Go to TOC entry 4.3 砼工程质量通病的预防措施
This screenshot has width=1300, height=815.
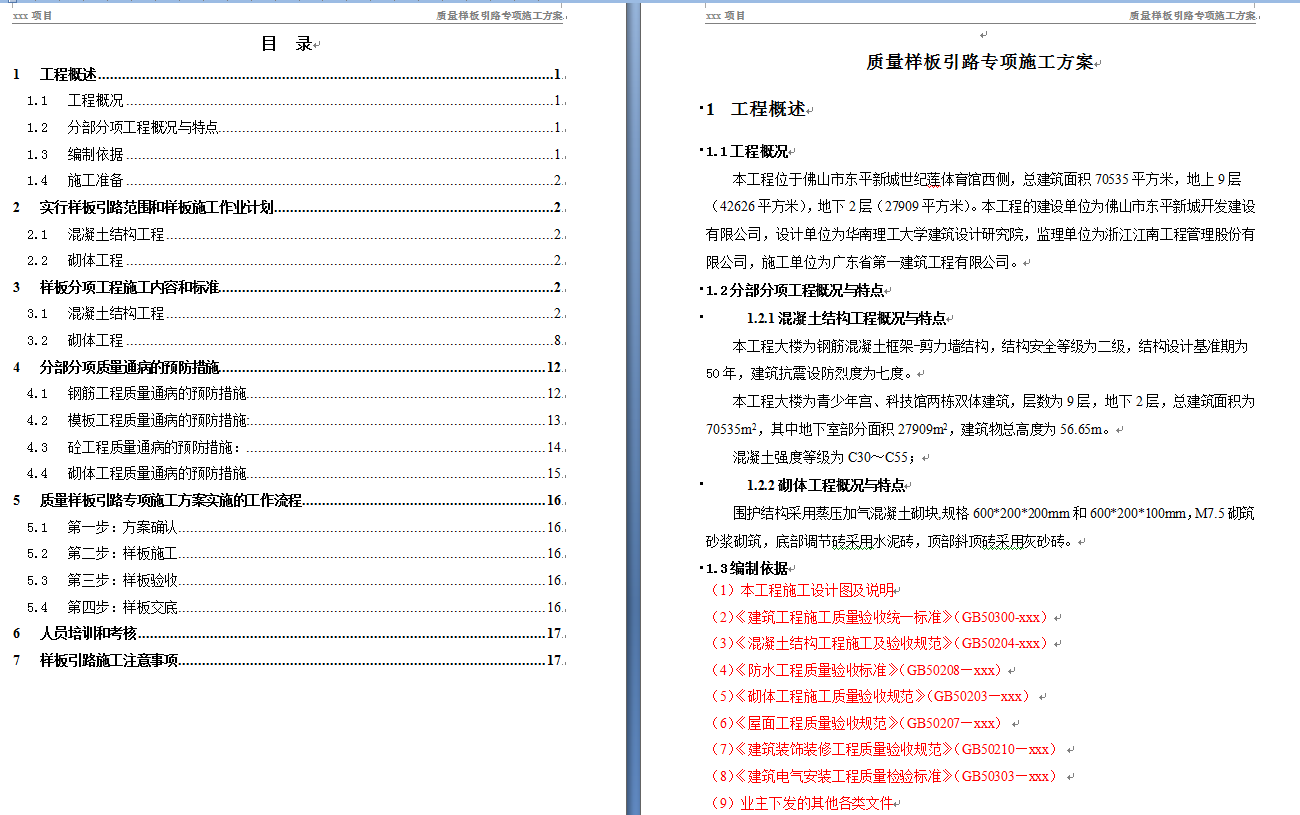point(153,447)
